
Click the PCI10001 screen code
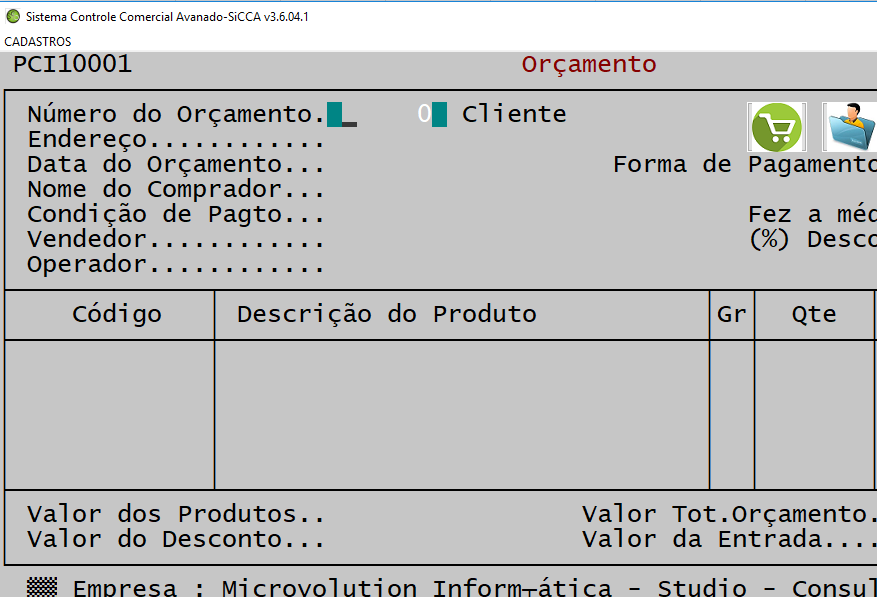73,64
